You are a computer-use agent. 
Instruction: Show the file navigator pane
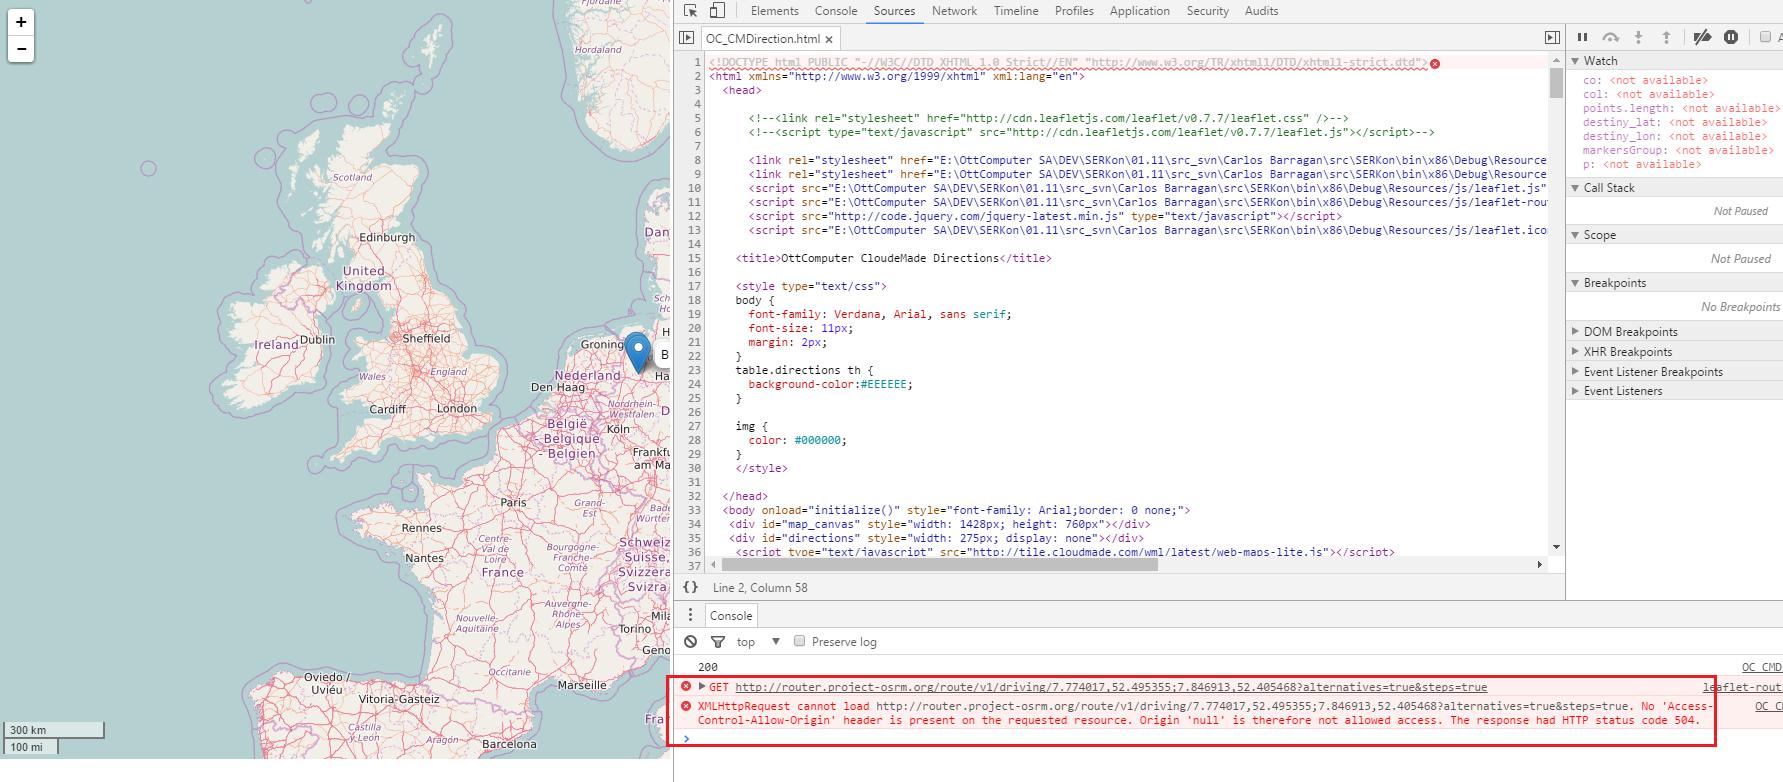(x=686, y=38)
